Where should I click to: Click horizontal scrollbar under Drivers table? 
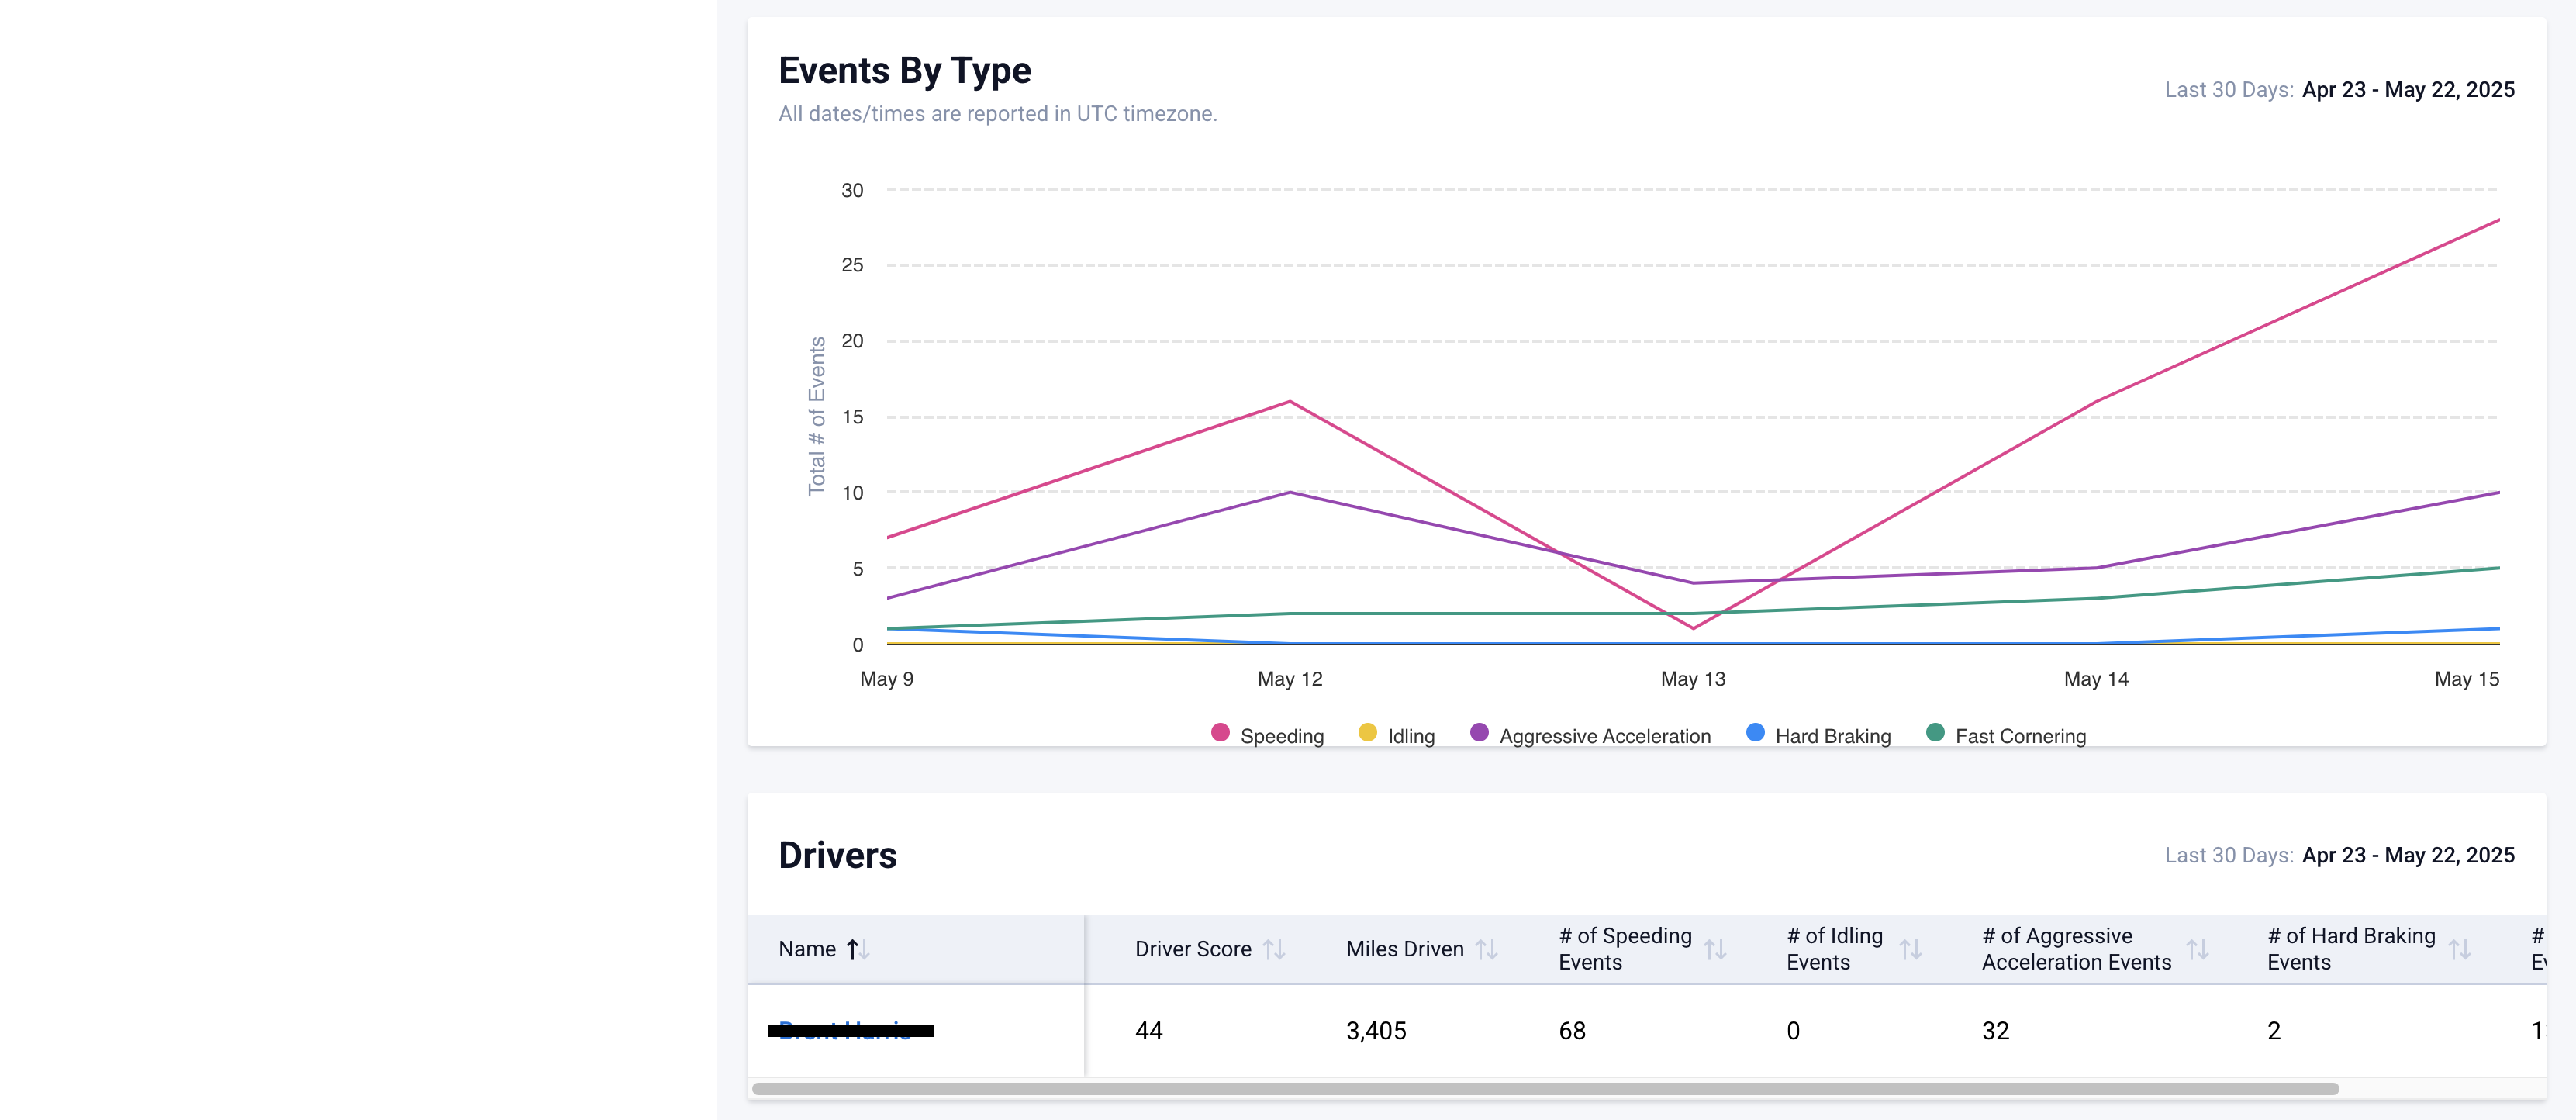[x=1544, y=1089]
